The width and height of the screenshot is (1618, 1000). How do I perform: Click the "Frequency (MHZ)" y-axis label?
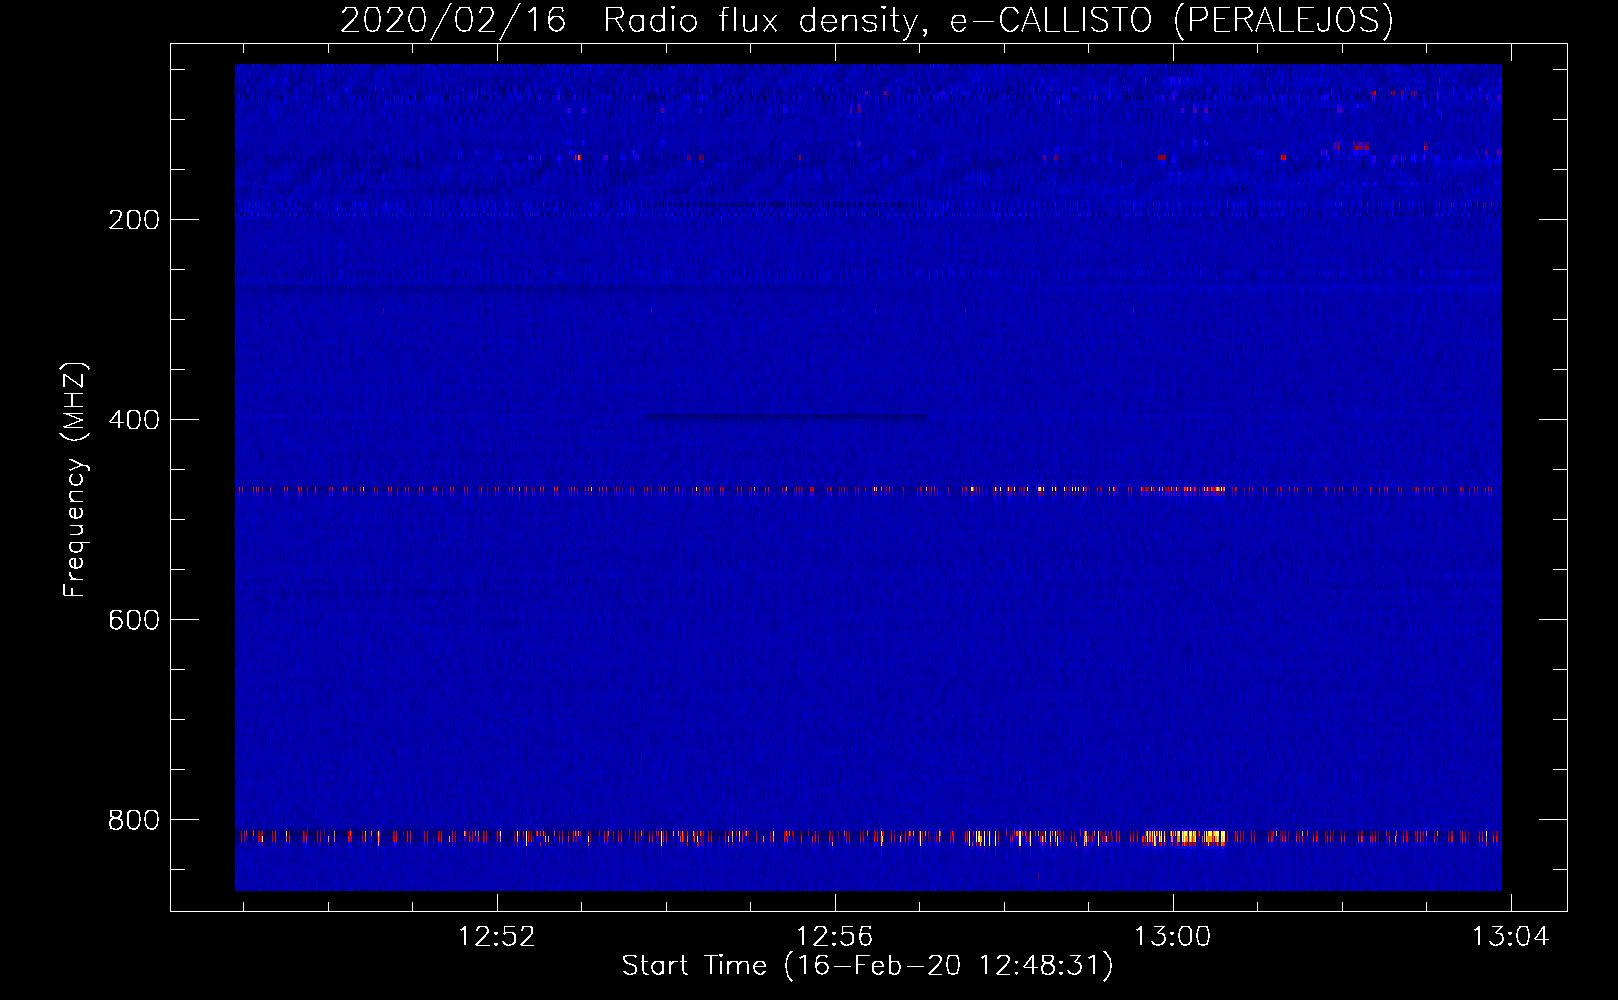(x=75, y=480)
